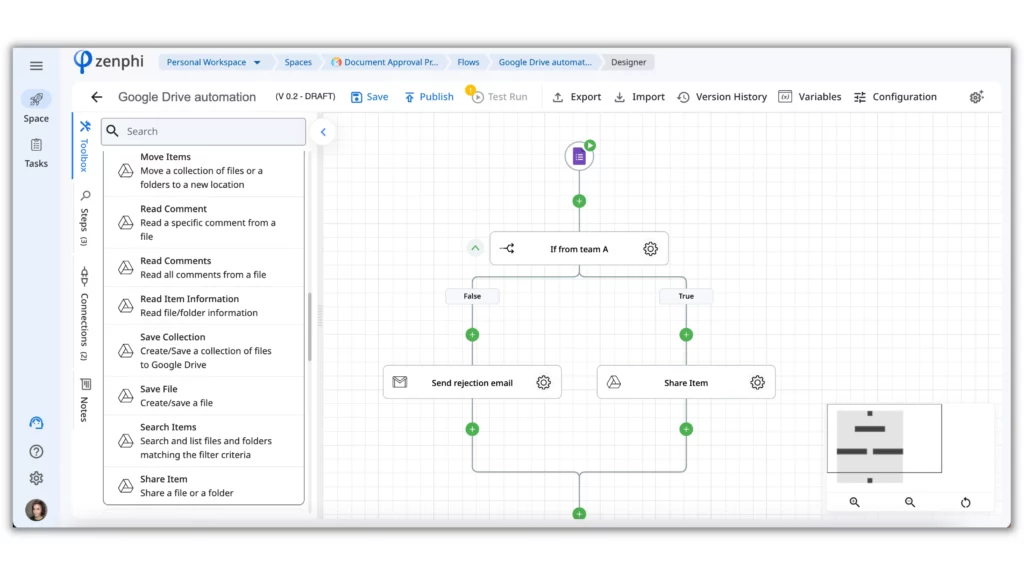Go to Document Approval breadcrumb

point(385,62)
